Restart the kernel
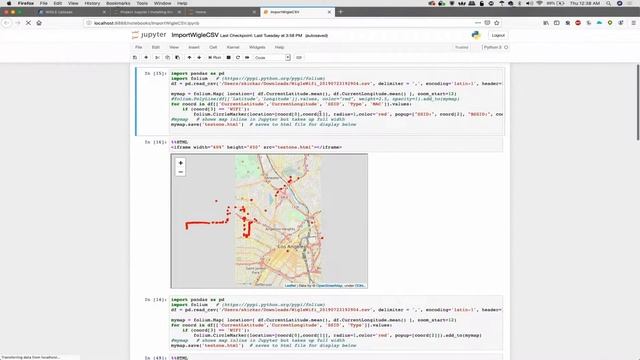 click(238, 58)
